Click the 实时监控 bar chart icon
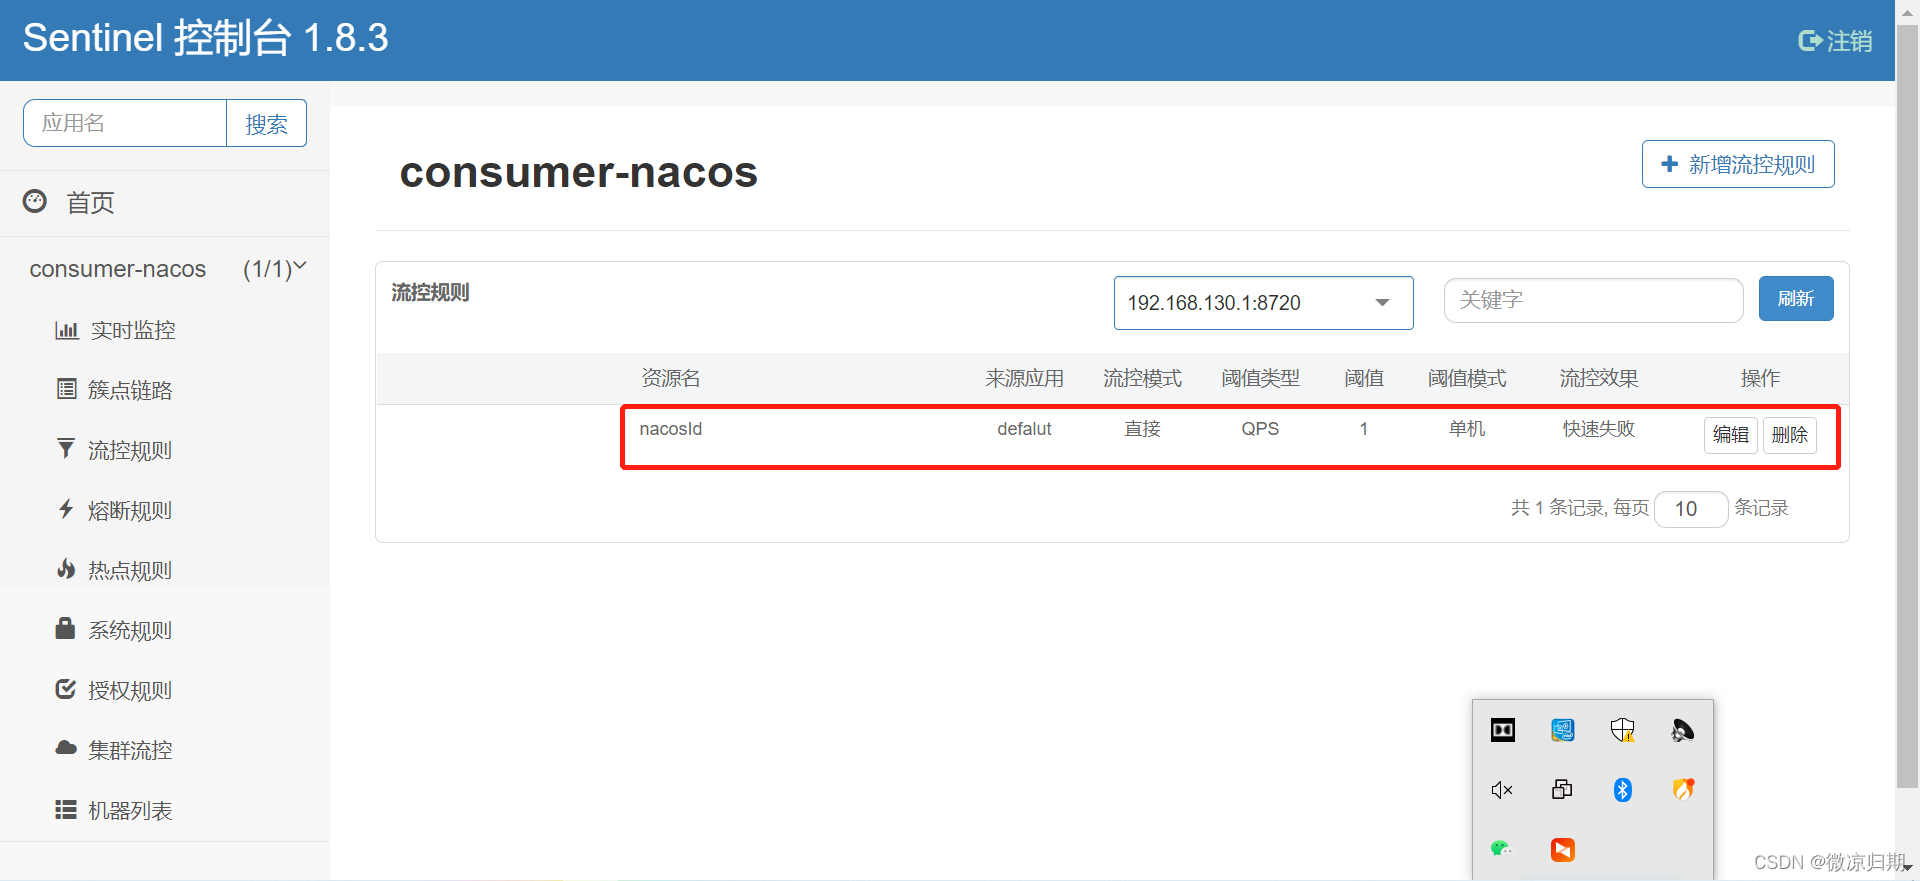 pyautogui.click(x=66, y=330)
